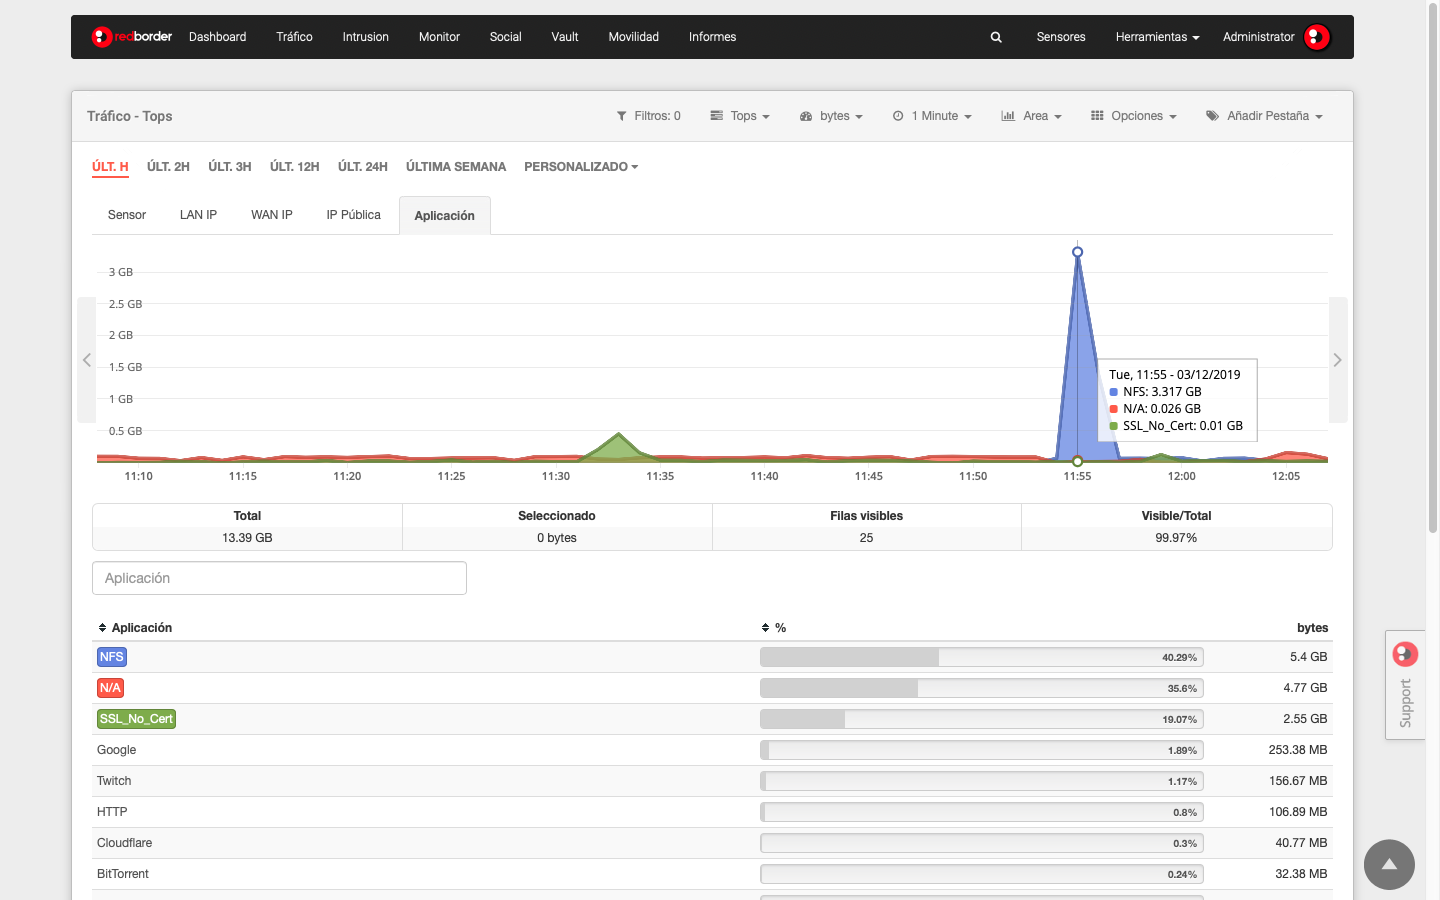Expand the Herramientas menu
The image size is (1440, 900).
[1157, 37]
